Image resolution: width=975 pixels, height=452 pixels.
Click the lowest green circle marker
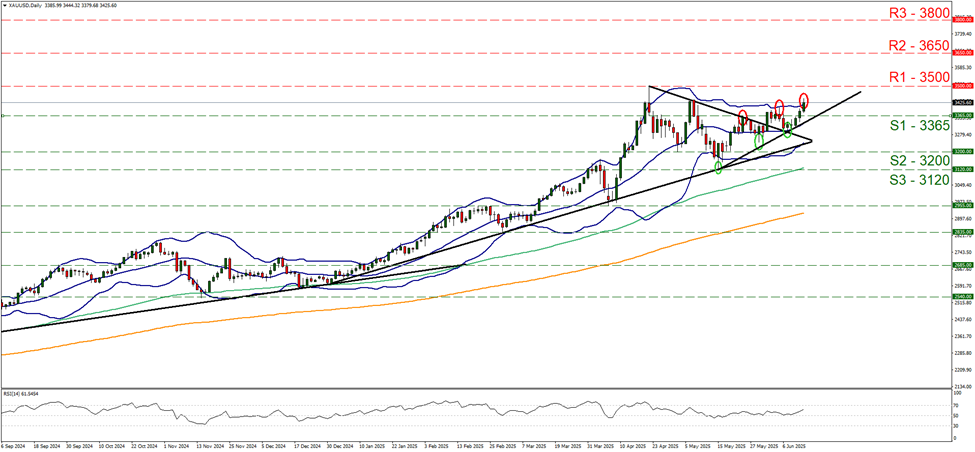719,166
